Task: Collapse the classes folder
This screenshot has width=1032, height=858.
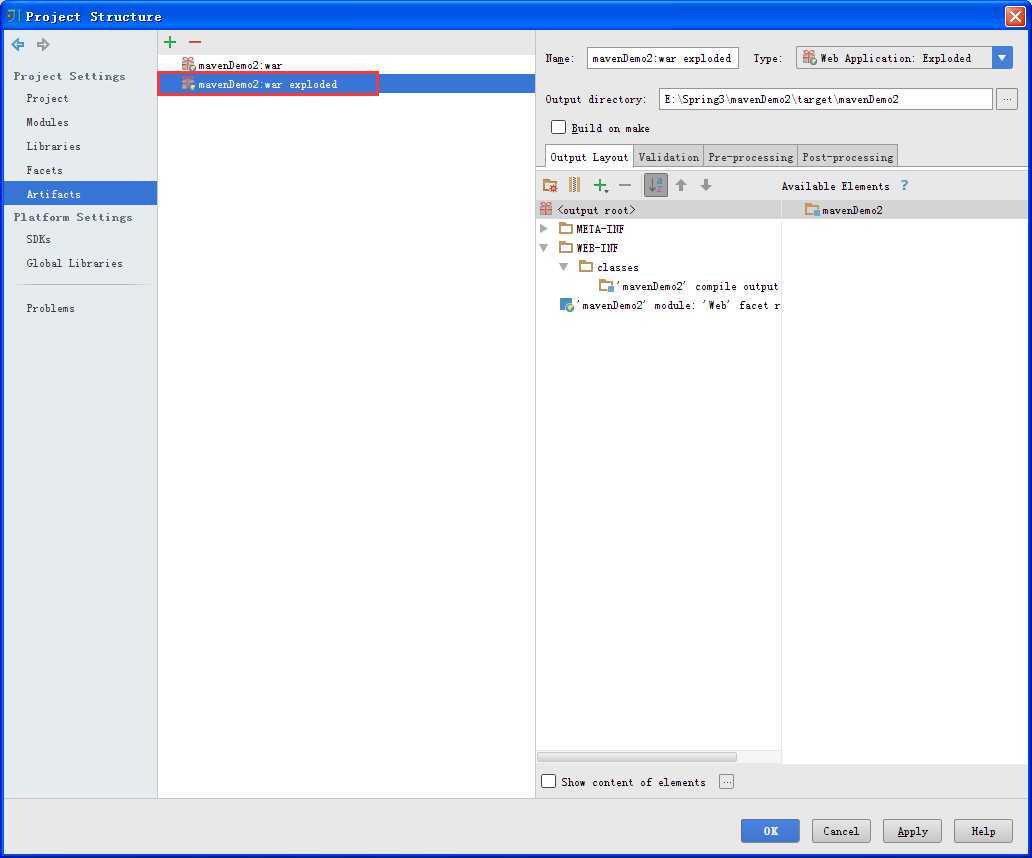Action: tap(564, 267)
